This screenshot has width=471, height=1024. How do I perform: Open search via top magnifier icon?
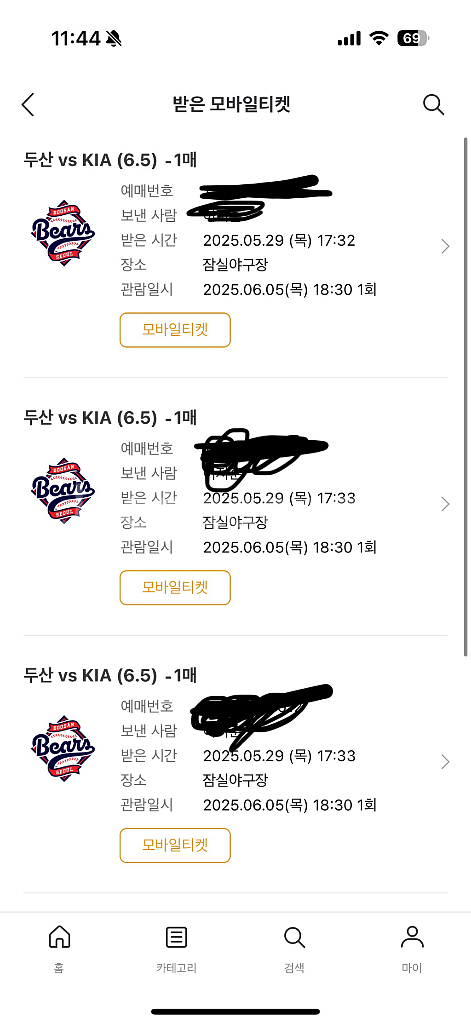pyautogui.click(x=433, y=104)
